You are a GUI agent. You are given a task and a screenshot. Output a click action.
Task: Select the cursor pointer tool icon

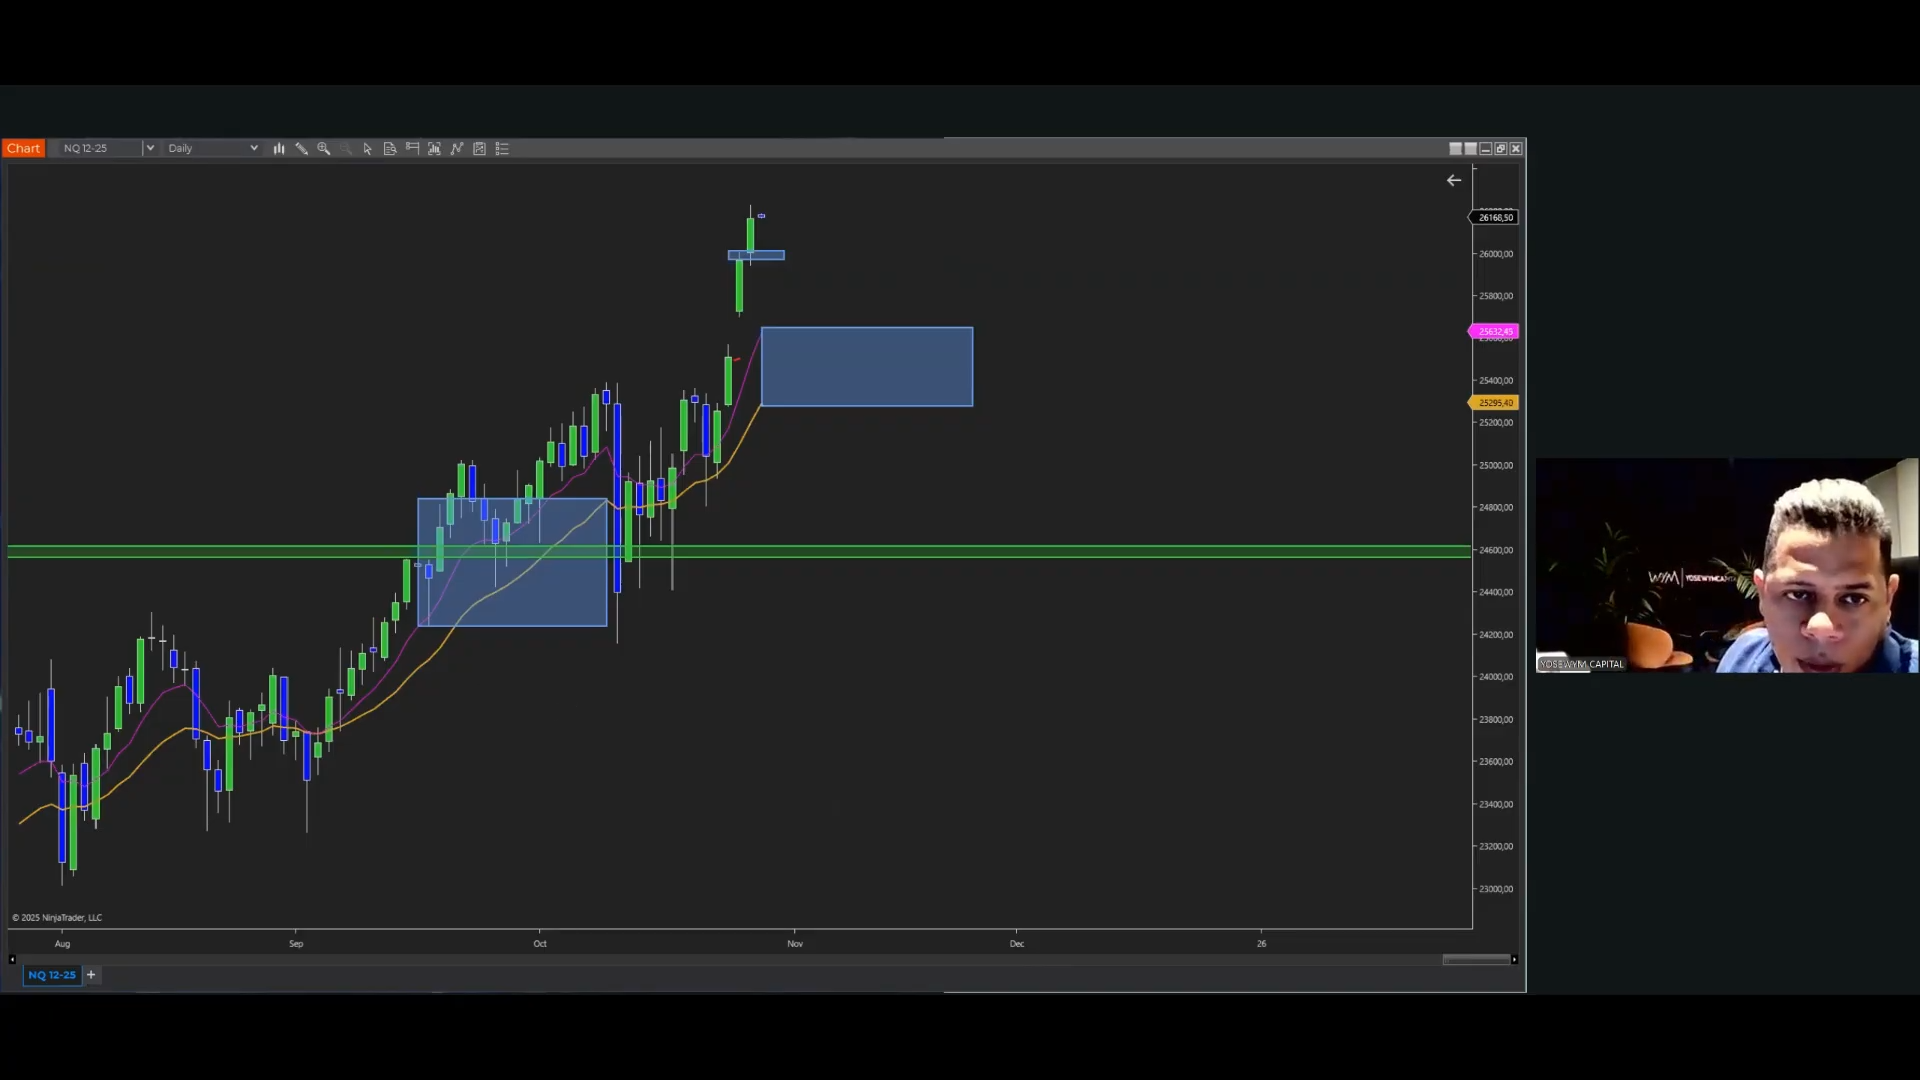click(368, 148)
